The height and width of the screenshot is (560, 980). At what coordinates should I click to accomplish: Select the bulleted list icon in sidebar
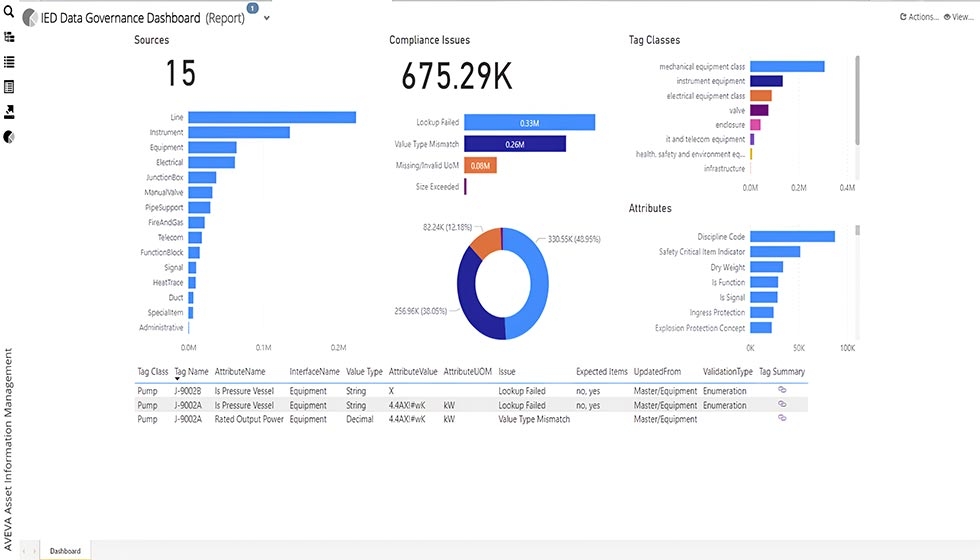[x=9, y=61]
